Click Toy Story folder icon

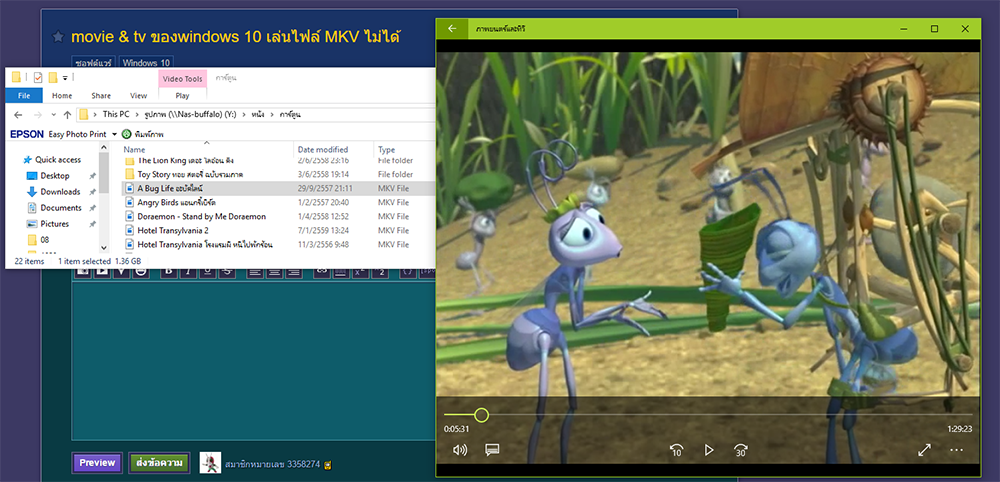tap(129, 174)
